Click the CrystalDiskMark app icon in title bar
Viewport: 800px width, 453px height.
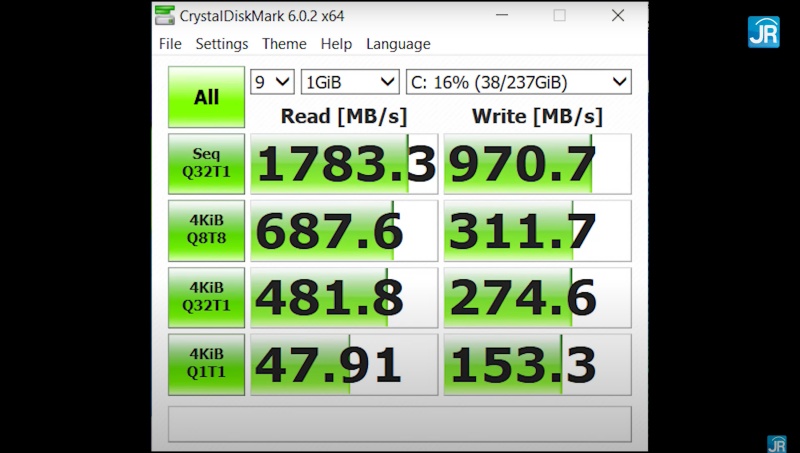[x=165, y=15]
